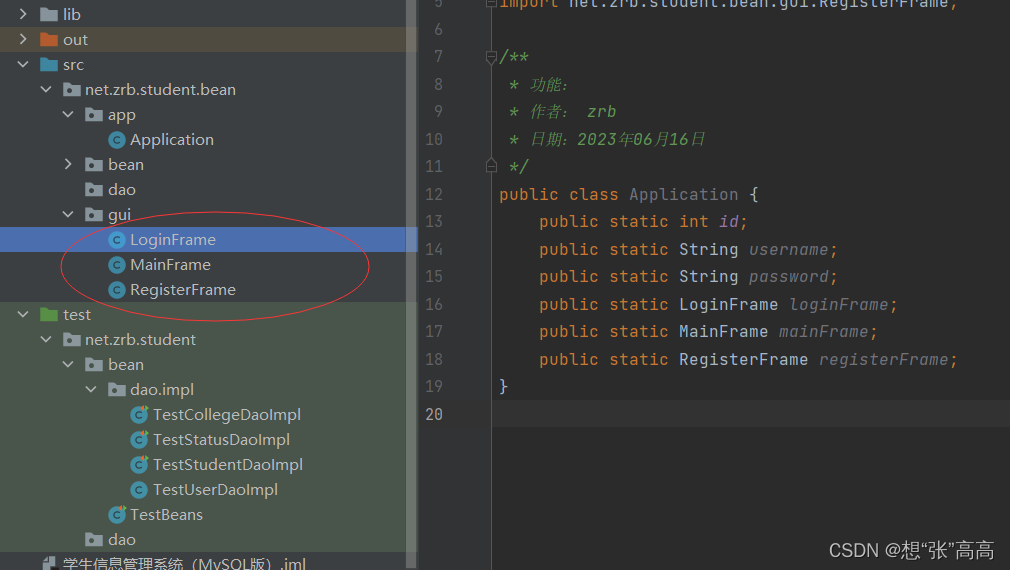
Task: Click the loginFrame variable in code
Action: pos(839,305)
